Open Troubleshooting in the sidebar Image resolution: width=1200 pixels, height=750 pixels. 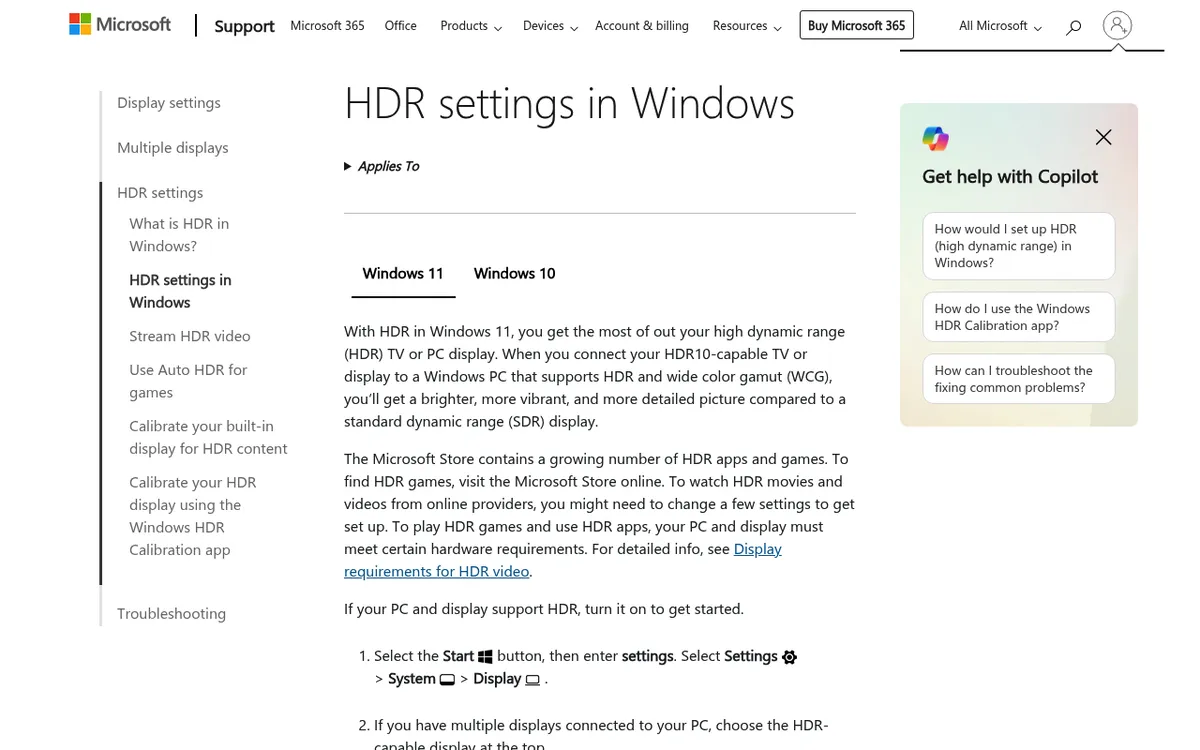[171, 614]
